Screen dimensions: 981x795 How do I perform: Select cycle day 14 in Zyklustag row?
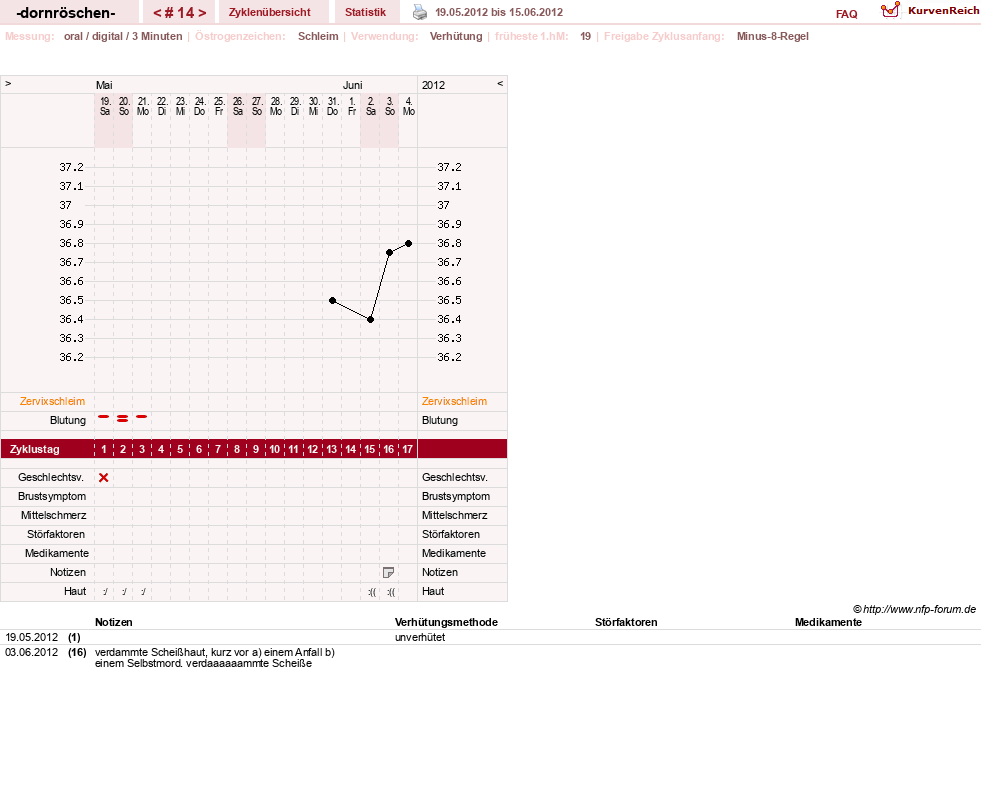(351, 449)
